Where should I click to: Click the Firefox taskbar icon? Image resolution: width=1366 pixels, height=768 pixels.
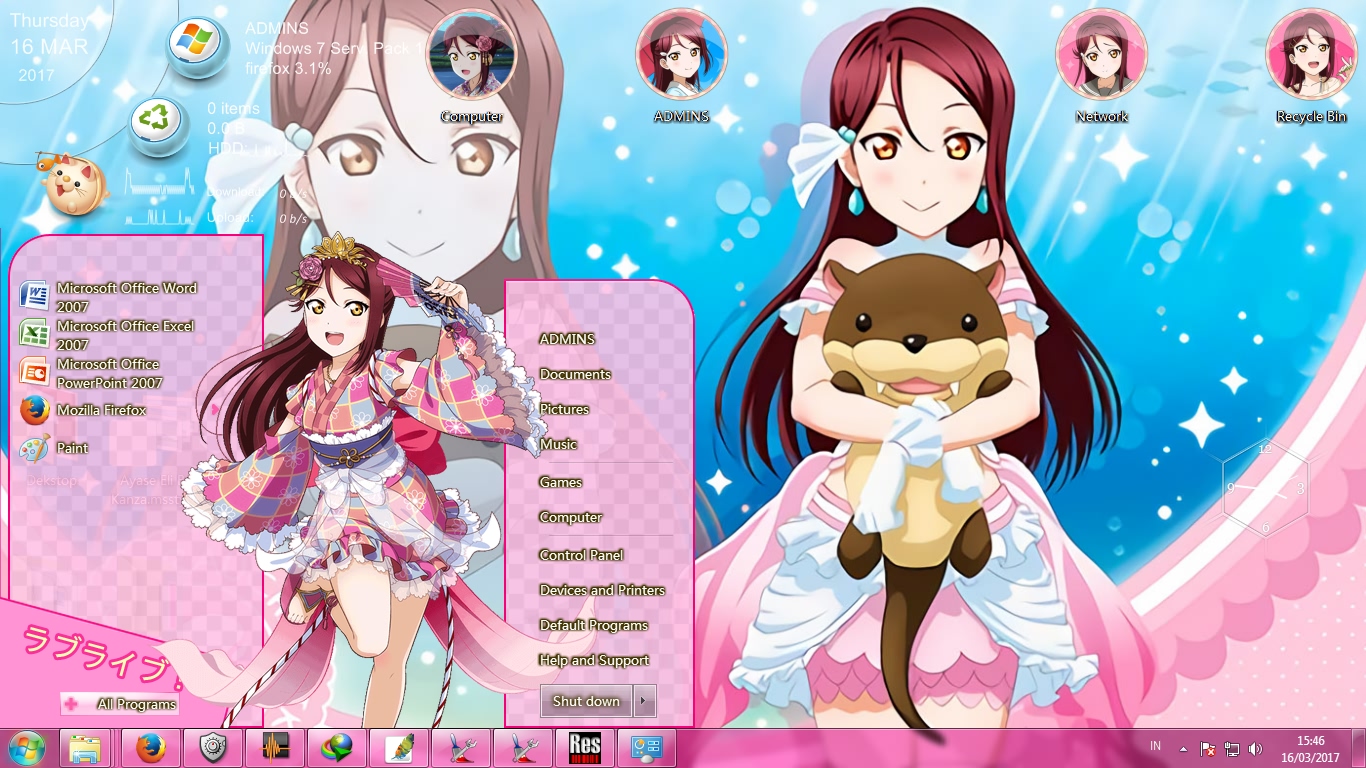151,748
